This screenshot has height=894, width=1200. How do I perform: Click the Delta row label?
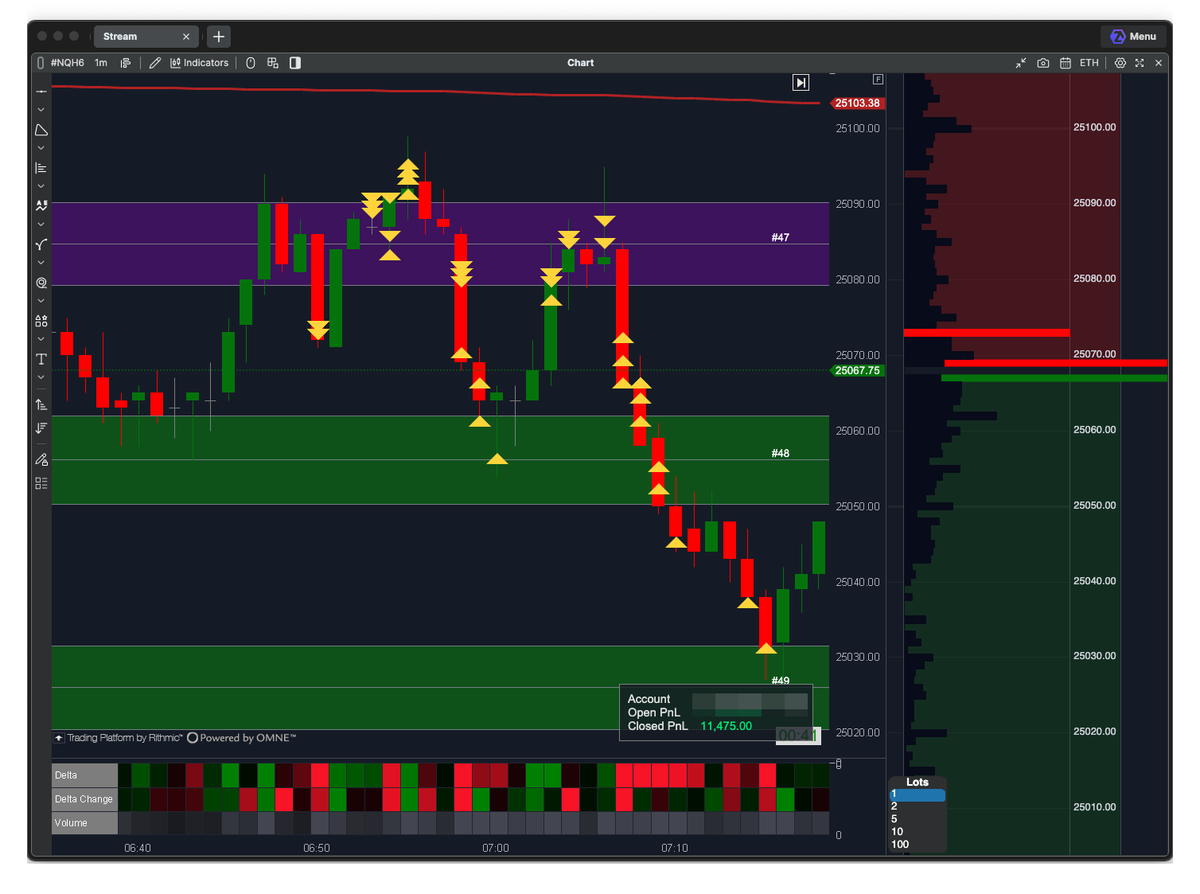point(85,775)
